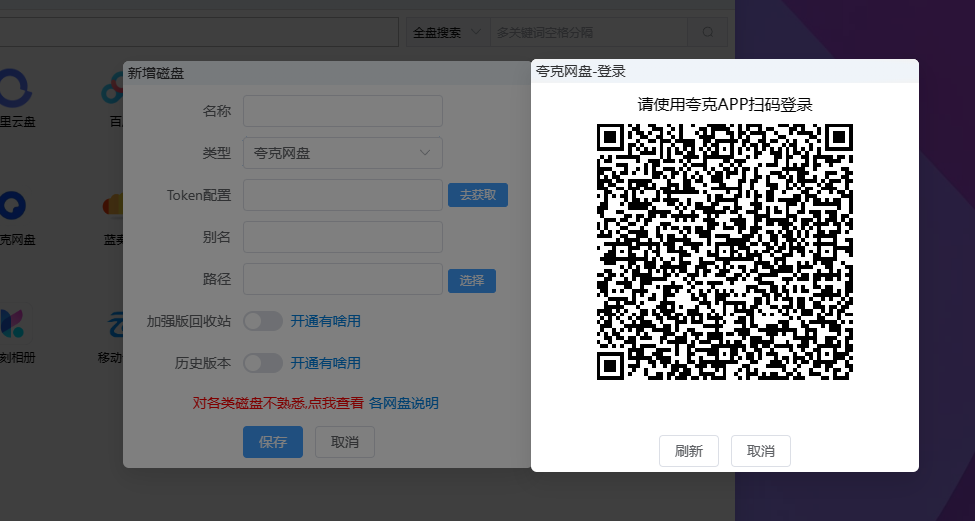Viewport: 975px width, 521px height.
Task: Open 开通有啥用 link next to 历史版本
Action: pos(326,363)
